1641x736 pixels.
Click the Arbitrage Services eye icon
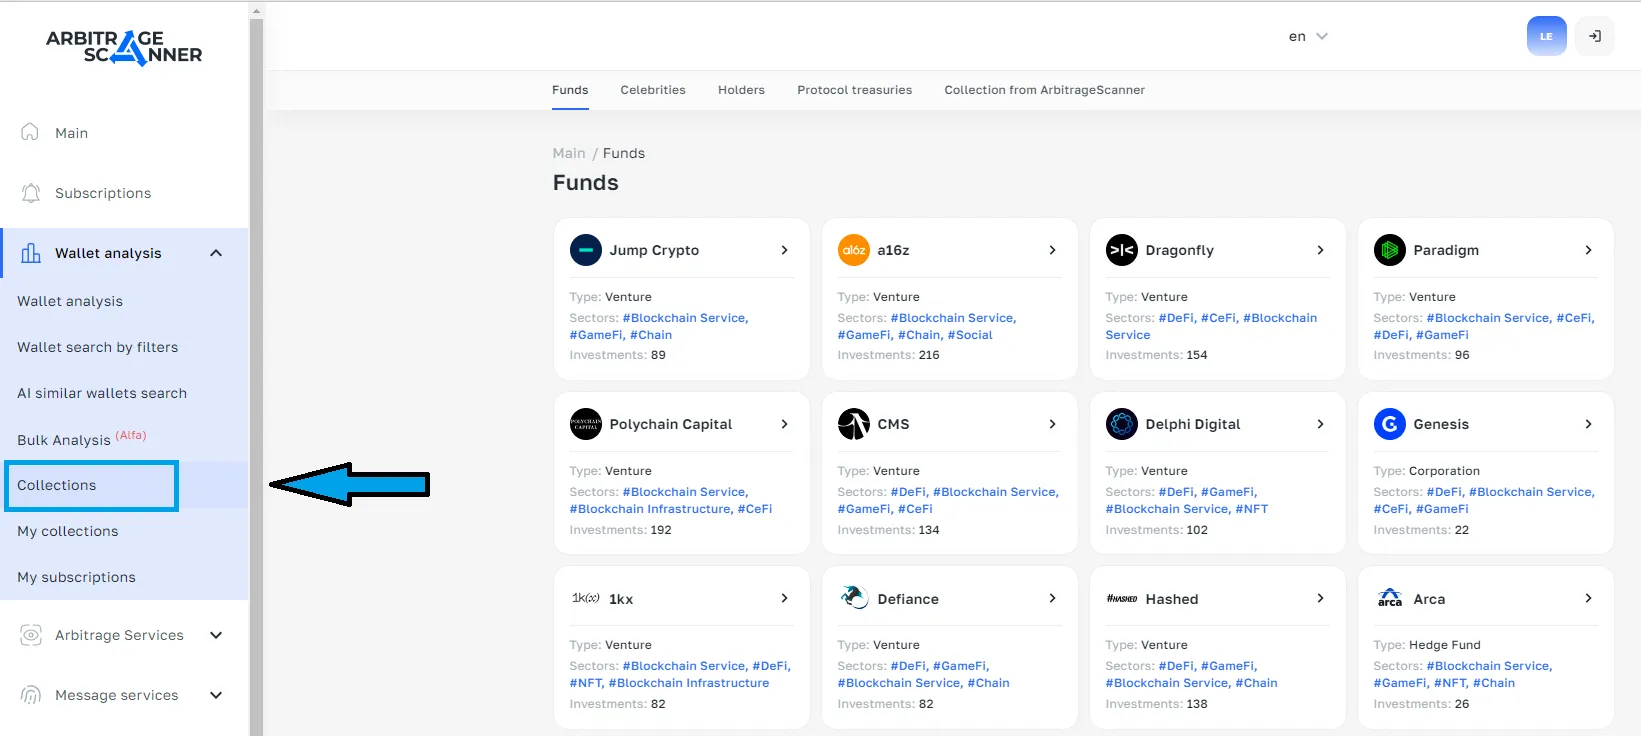(x=31, y=635)
